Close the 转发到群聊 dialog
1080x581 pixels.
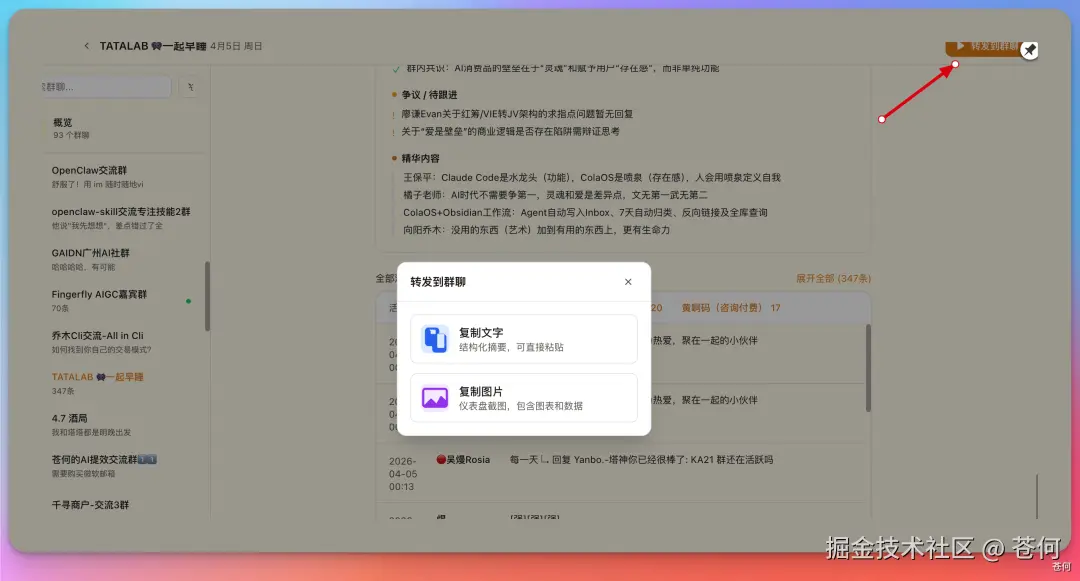pos(628,282)
